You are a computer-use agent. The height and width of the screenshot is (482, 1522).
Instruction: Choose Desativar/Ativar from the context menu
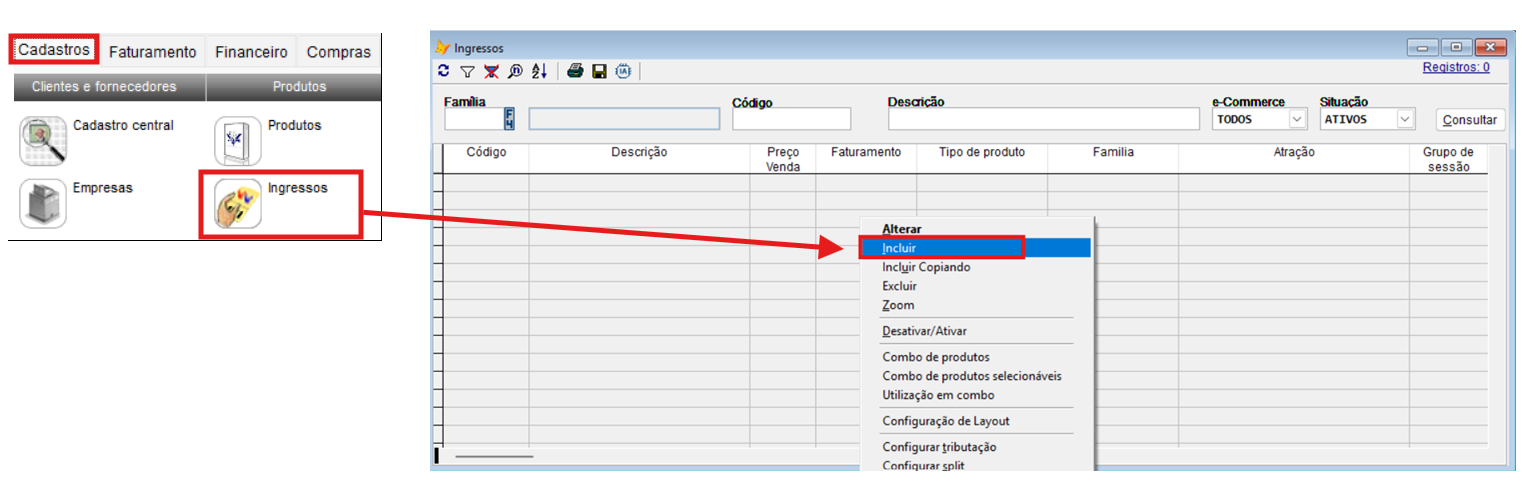pyautogui.click(x=924, y=331)
